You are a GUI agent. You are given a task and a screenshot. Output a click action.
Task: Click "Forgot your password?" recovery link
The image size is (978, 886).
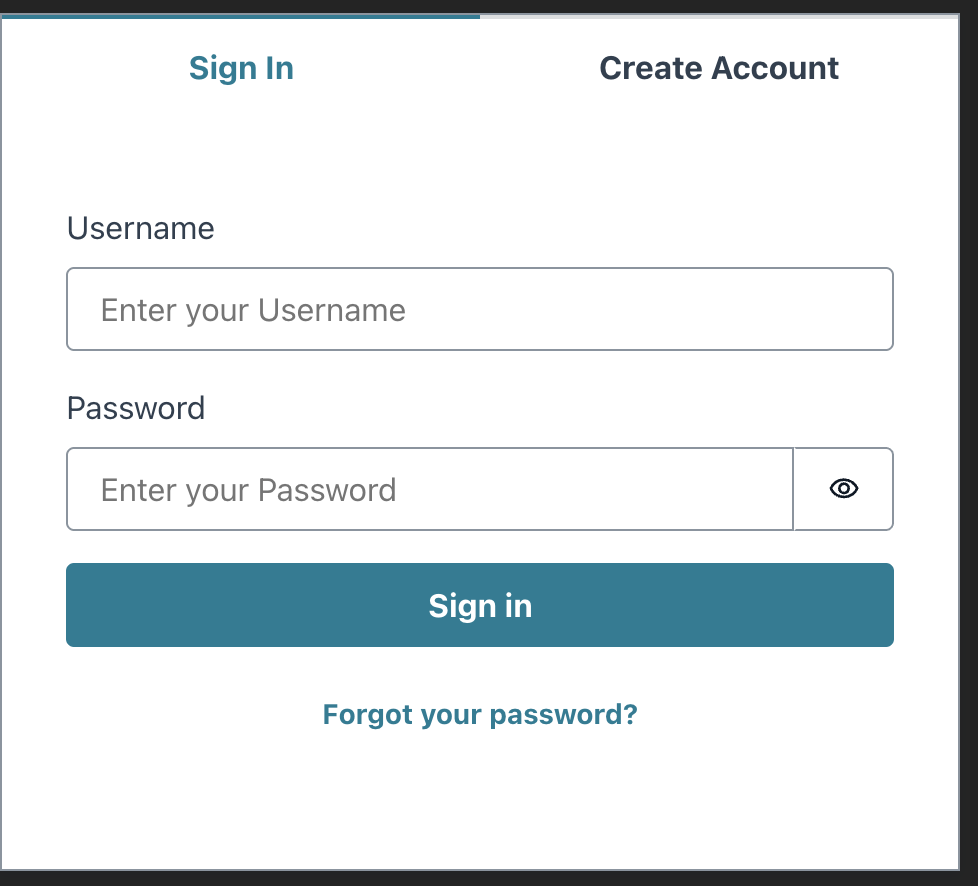click(480, 714)
